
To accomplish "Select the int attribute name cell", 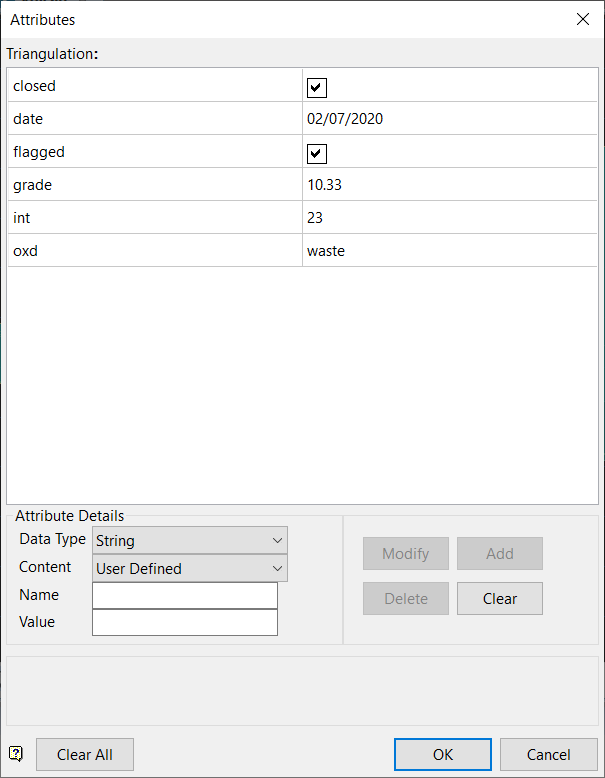I will point(155,218).
